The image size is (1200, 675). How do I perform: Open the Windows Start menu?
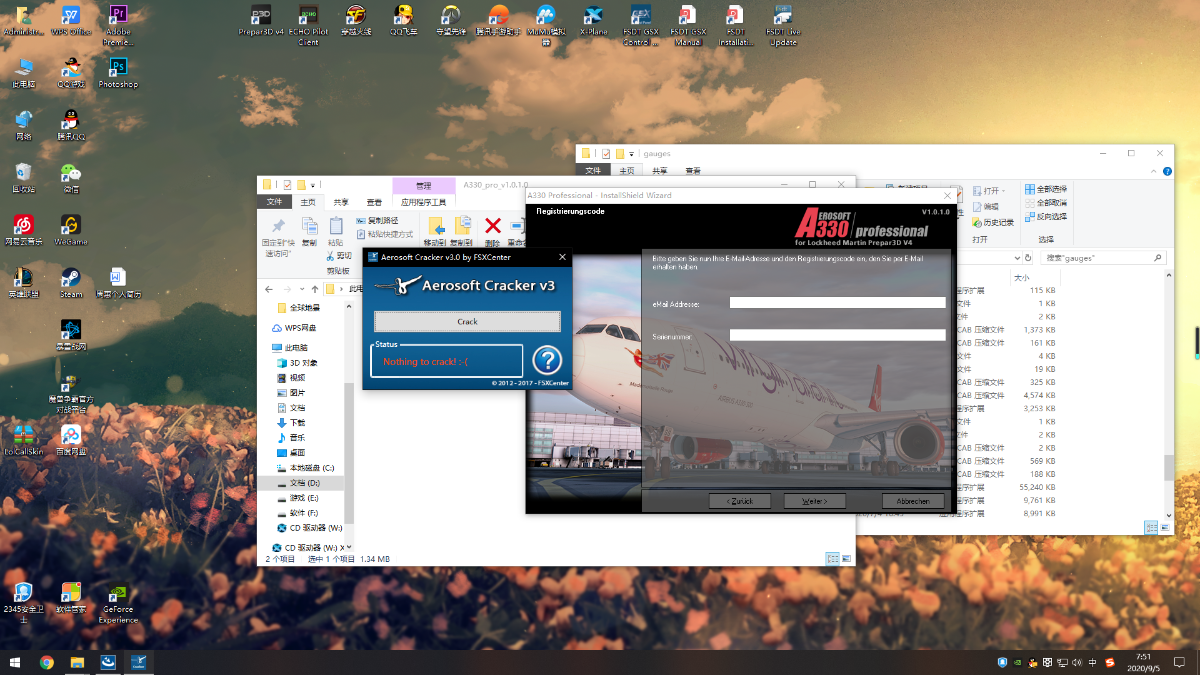(x=16, y=662)
